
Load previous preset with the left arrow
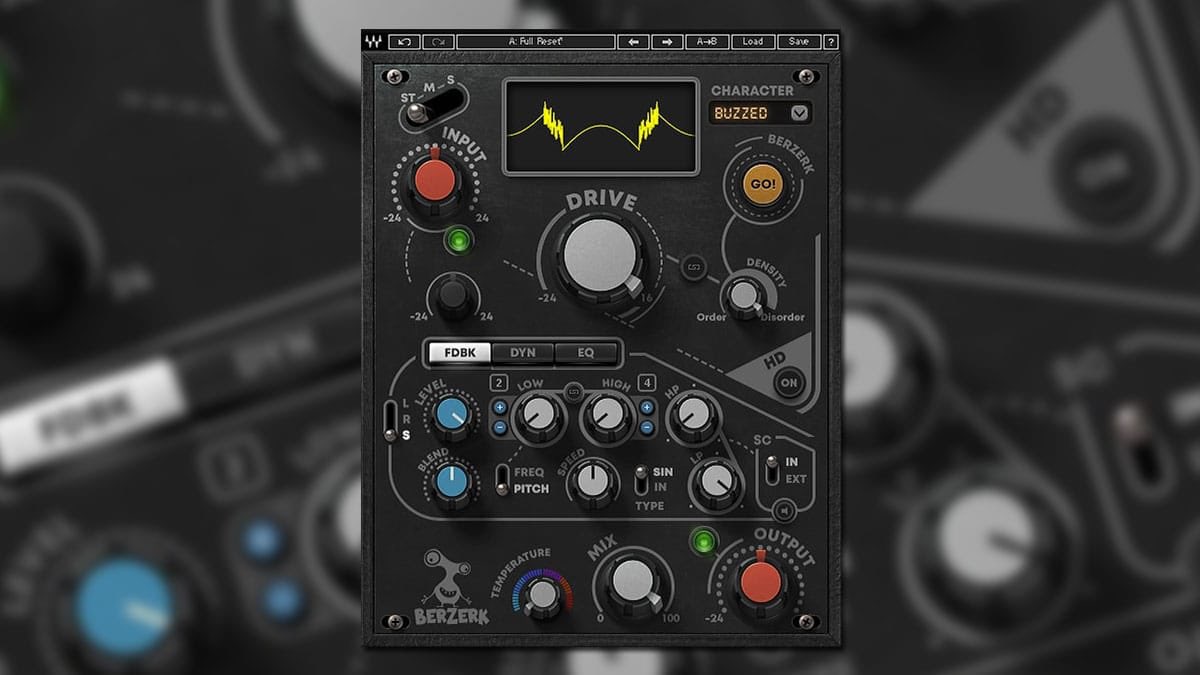click(633, 42)
